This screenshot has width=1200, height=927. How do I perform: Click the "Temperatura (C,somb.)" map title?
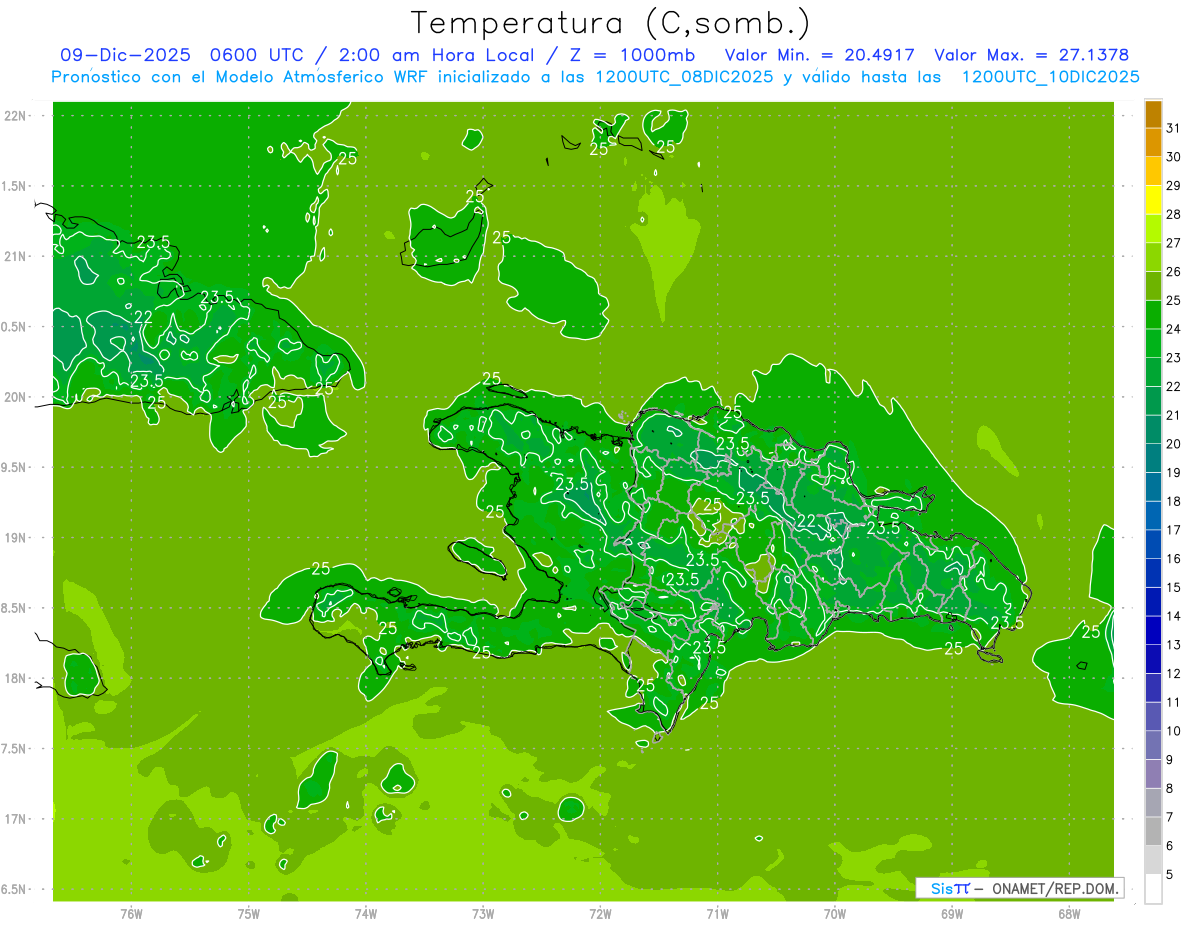pos(610,22)
